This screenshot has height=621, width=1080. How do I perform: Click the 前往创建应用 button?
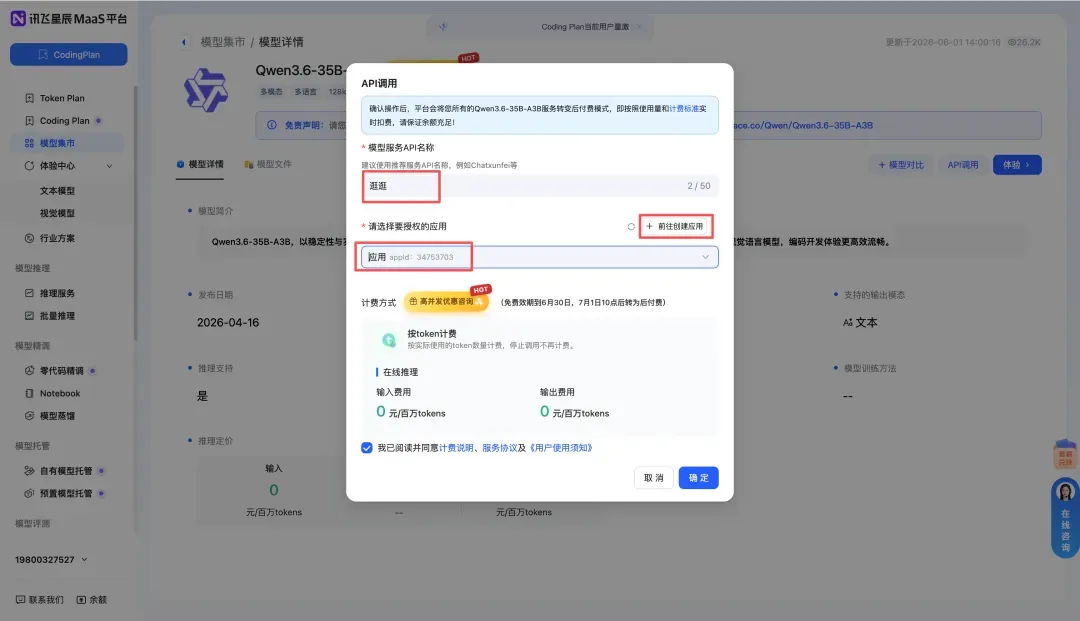point(675,227)
